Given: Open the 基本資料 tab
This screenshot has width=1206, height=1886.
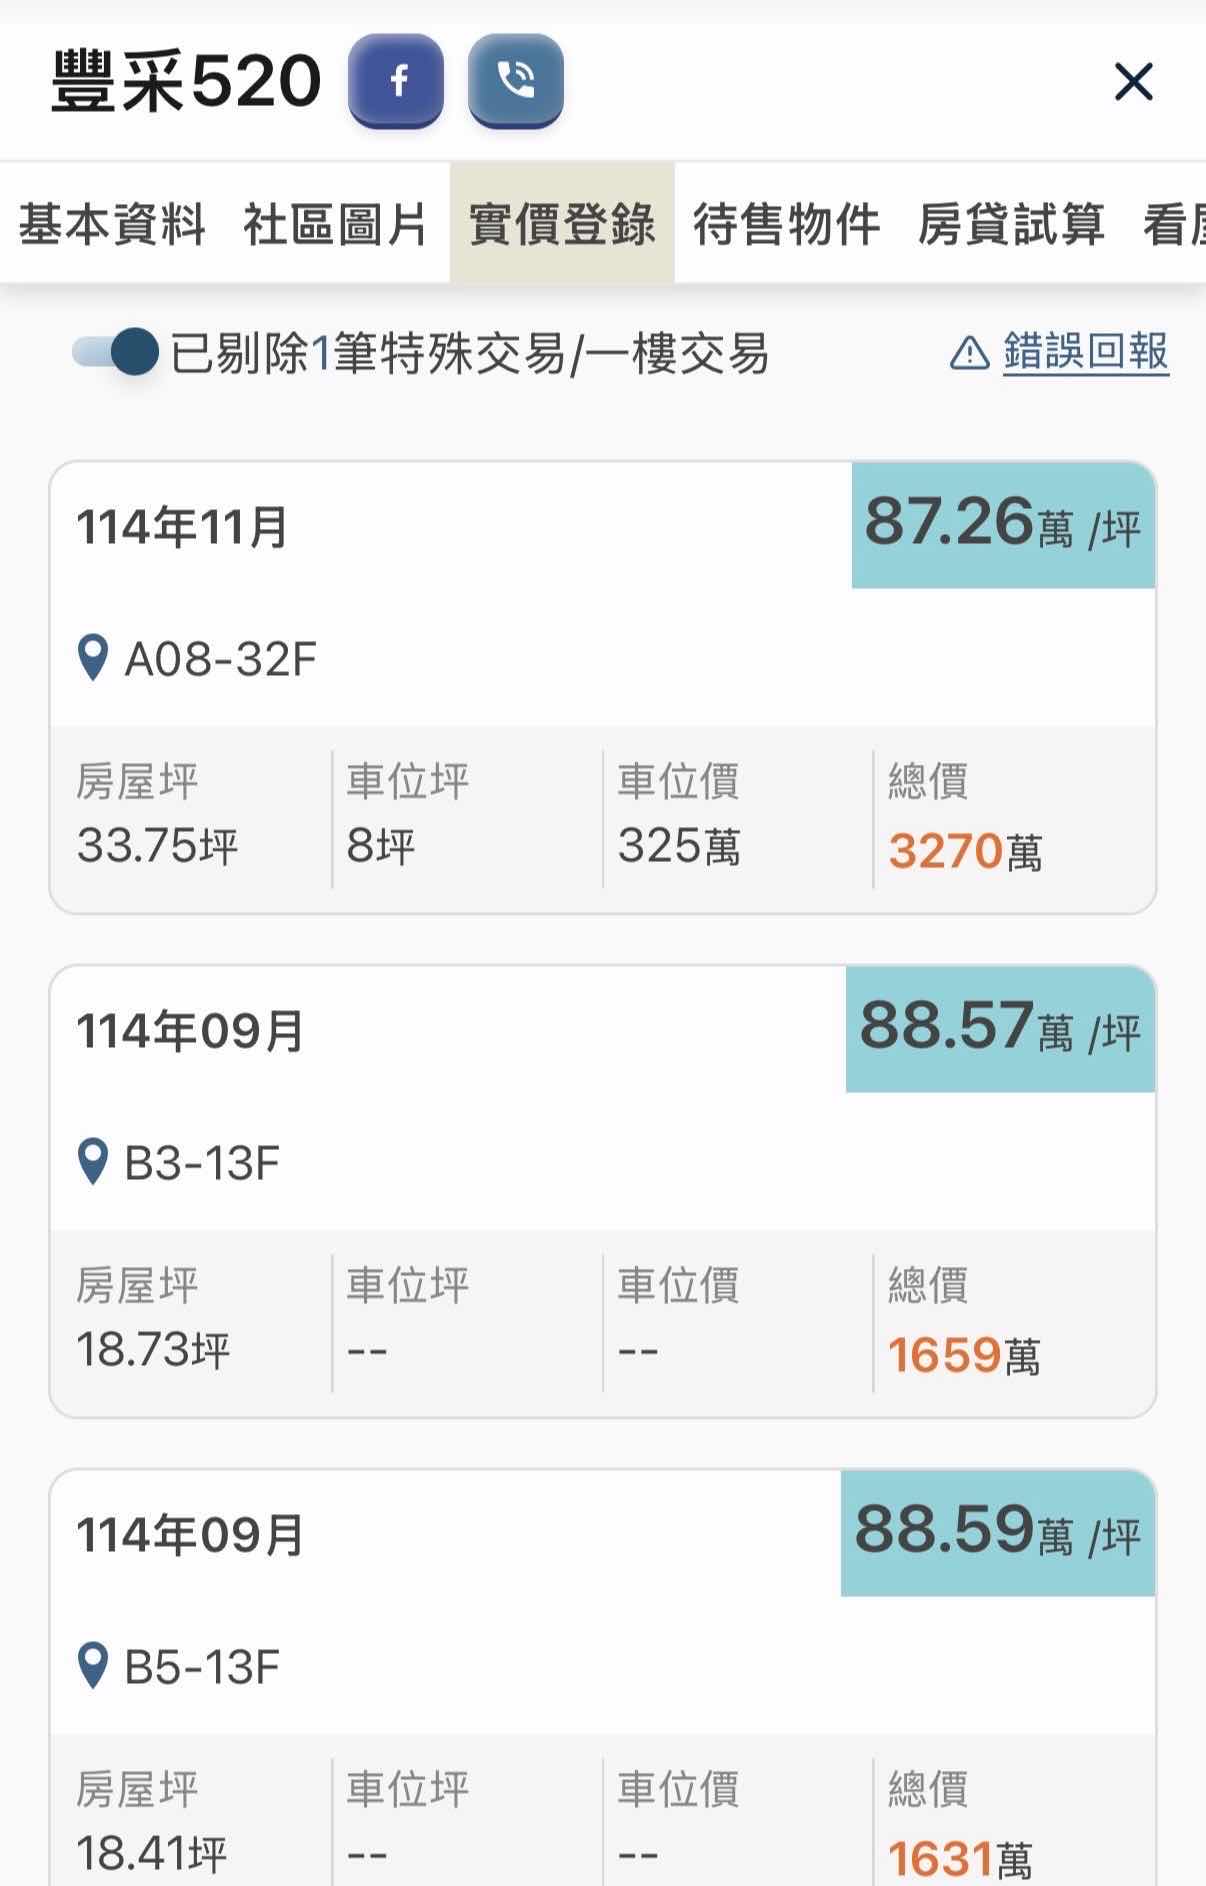Looking at the screenshot, I should pyautogui.click(x=112, y=224).
